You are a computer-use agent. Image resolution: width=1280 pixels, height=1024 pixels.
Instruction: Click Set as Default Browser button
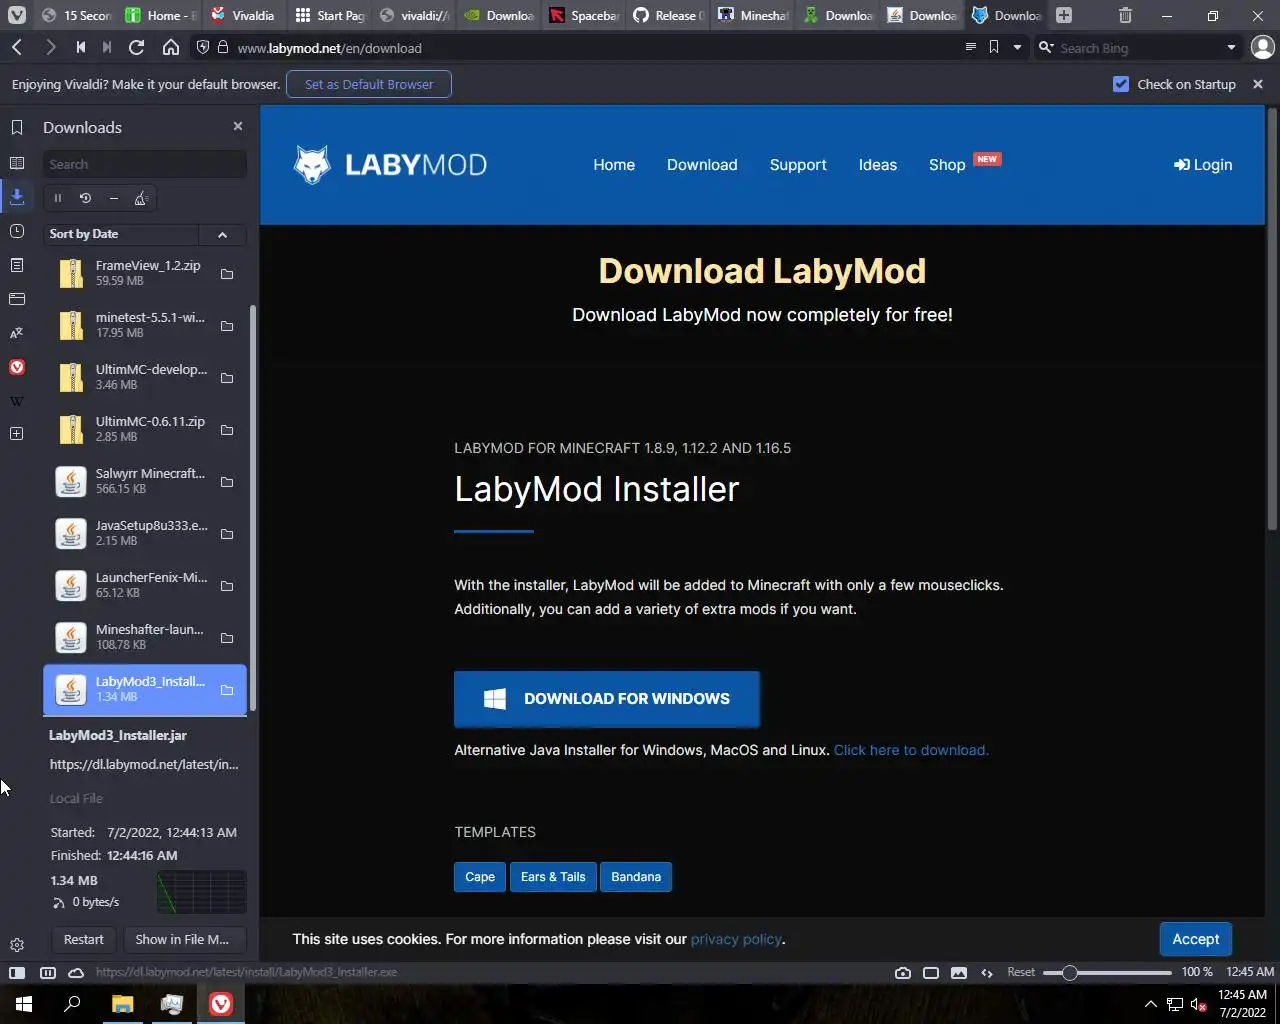tap(369, 84)
